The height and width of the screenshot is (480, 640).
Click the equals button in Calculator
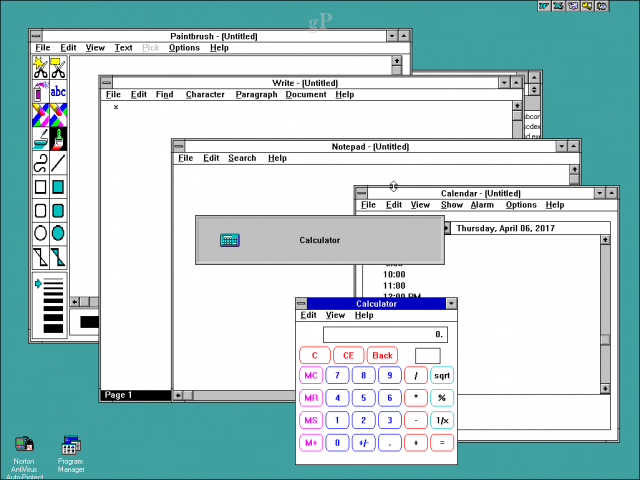(442, 443)
